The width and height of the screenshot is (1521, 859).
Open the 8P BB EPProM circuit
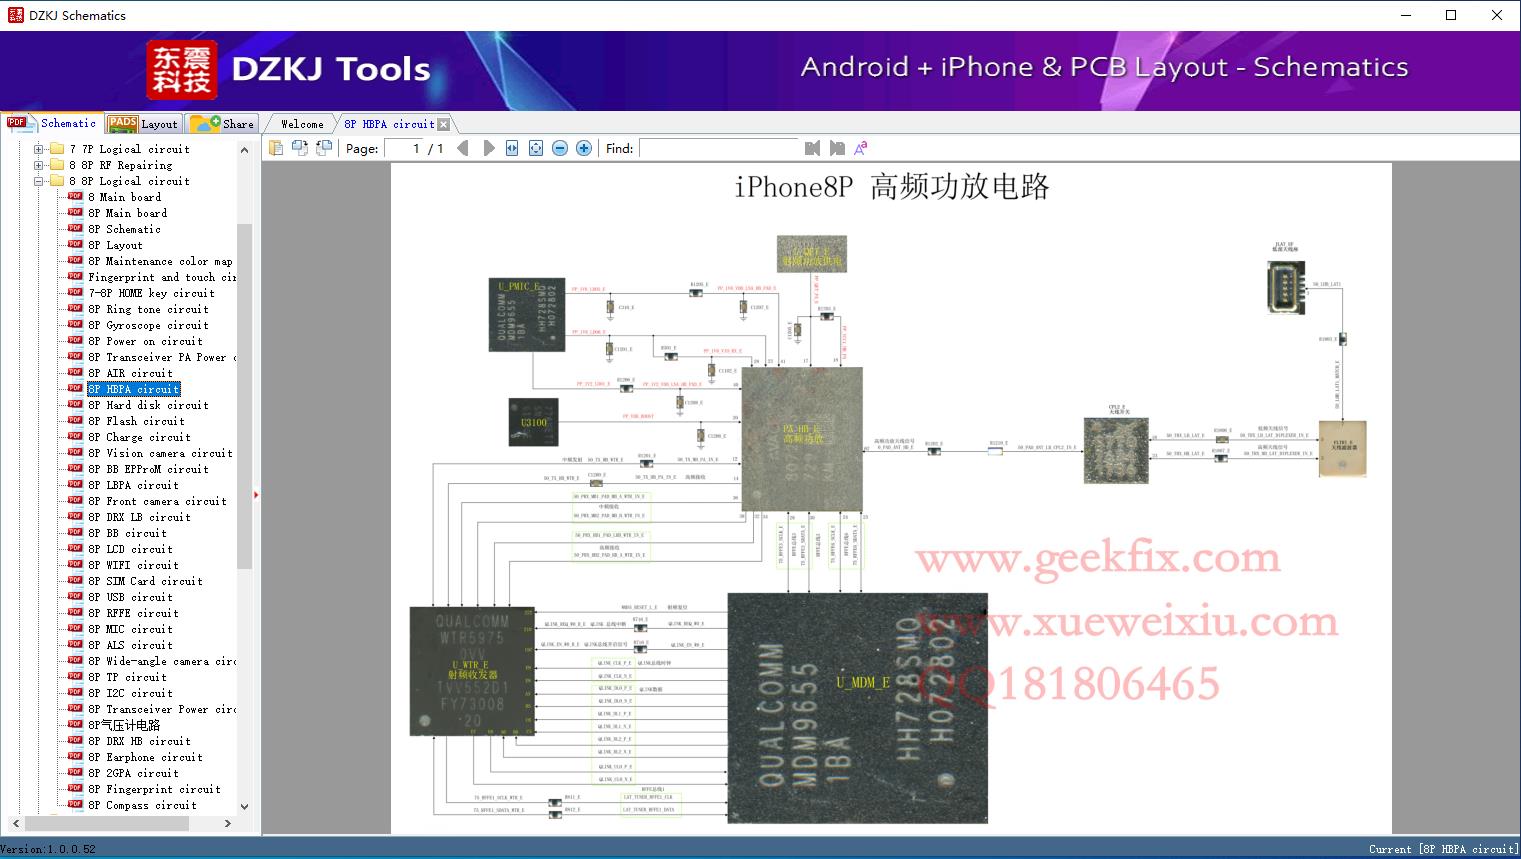(x=148, y=469)
